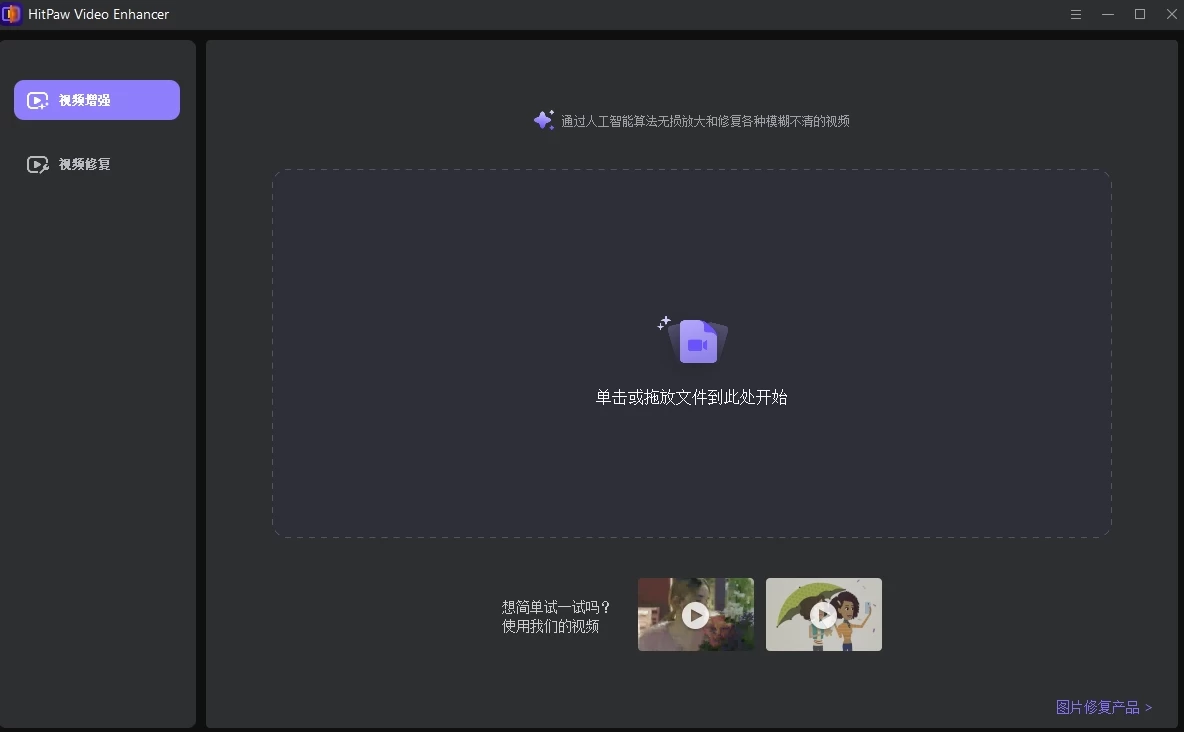1184x732 pixels.
Task: Close the HitPaw Video Enhancer window
Action: pyautogui.click(x=1171, y=14)
